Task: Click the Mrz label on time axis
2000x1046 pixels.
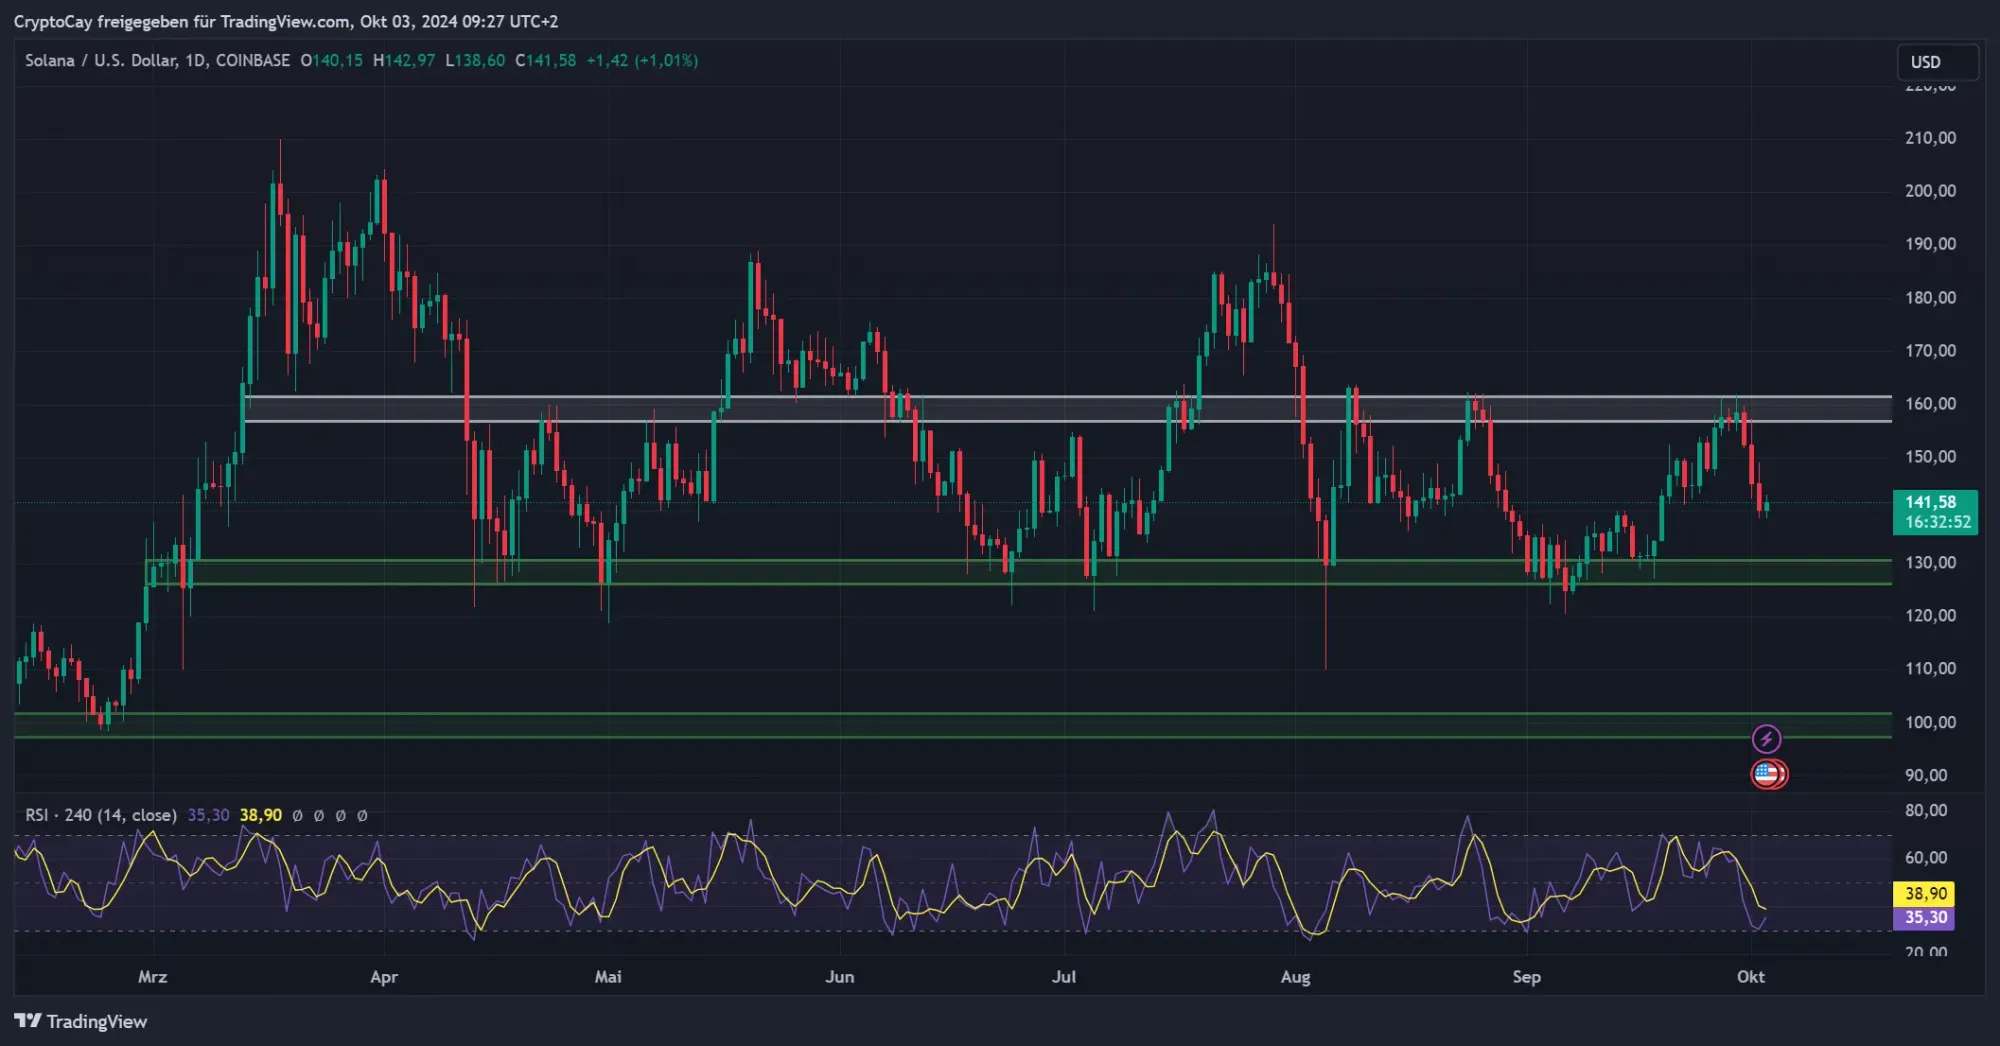Action: click(152, 977)
